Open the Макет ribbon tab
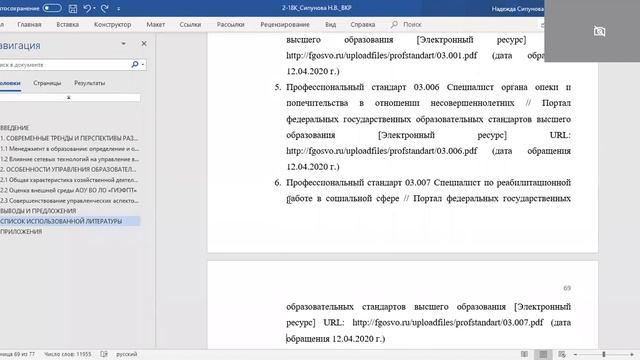The width and height of the screenshot is (640, 360). point(156,24)
